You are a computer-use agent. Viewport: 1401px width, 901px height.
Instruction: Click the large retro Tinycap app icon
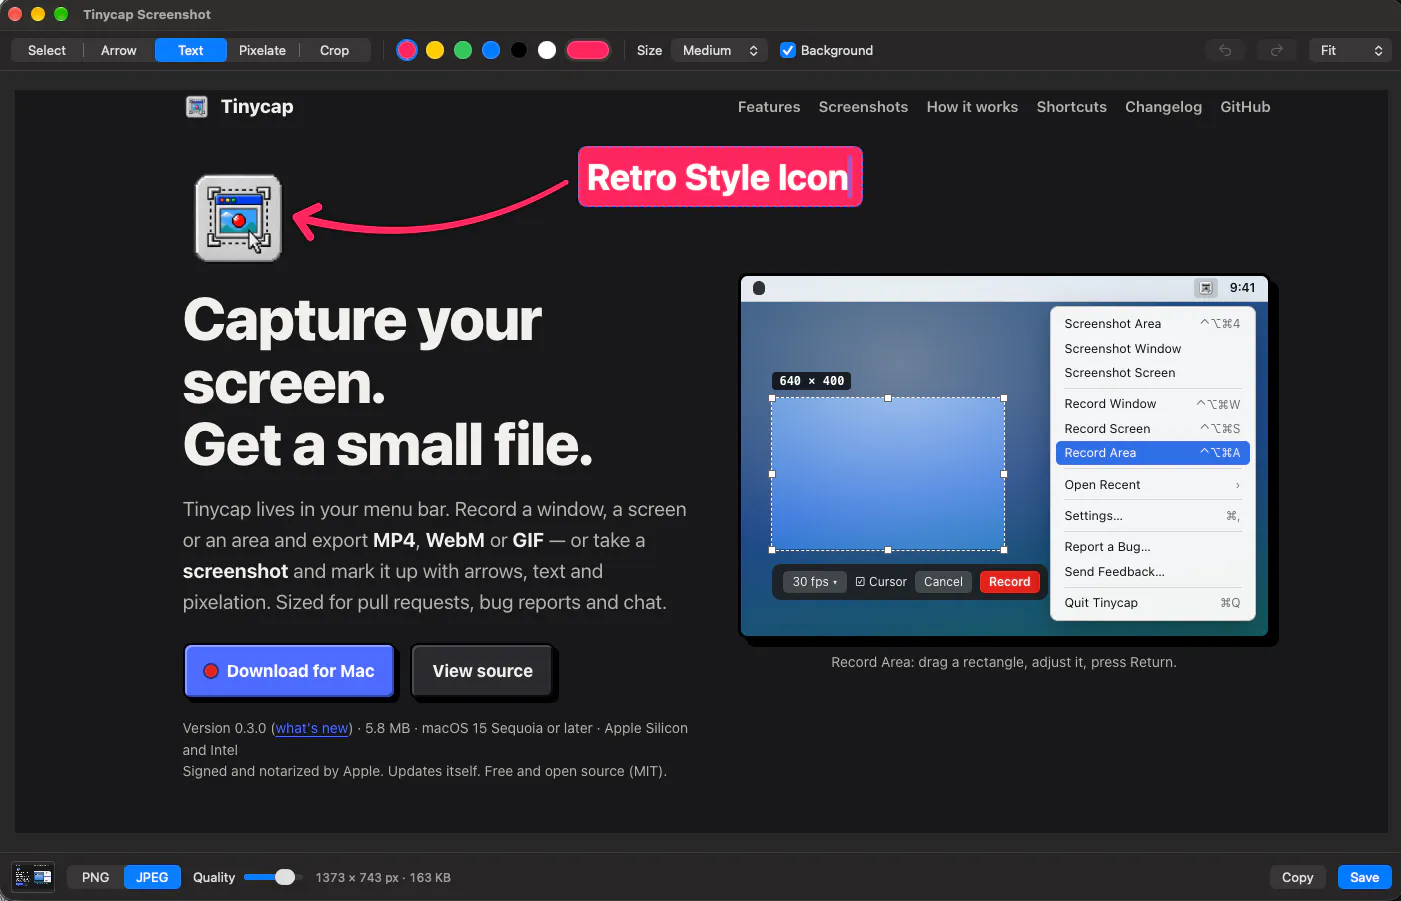point(238,218)
